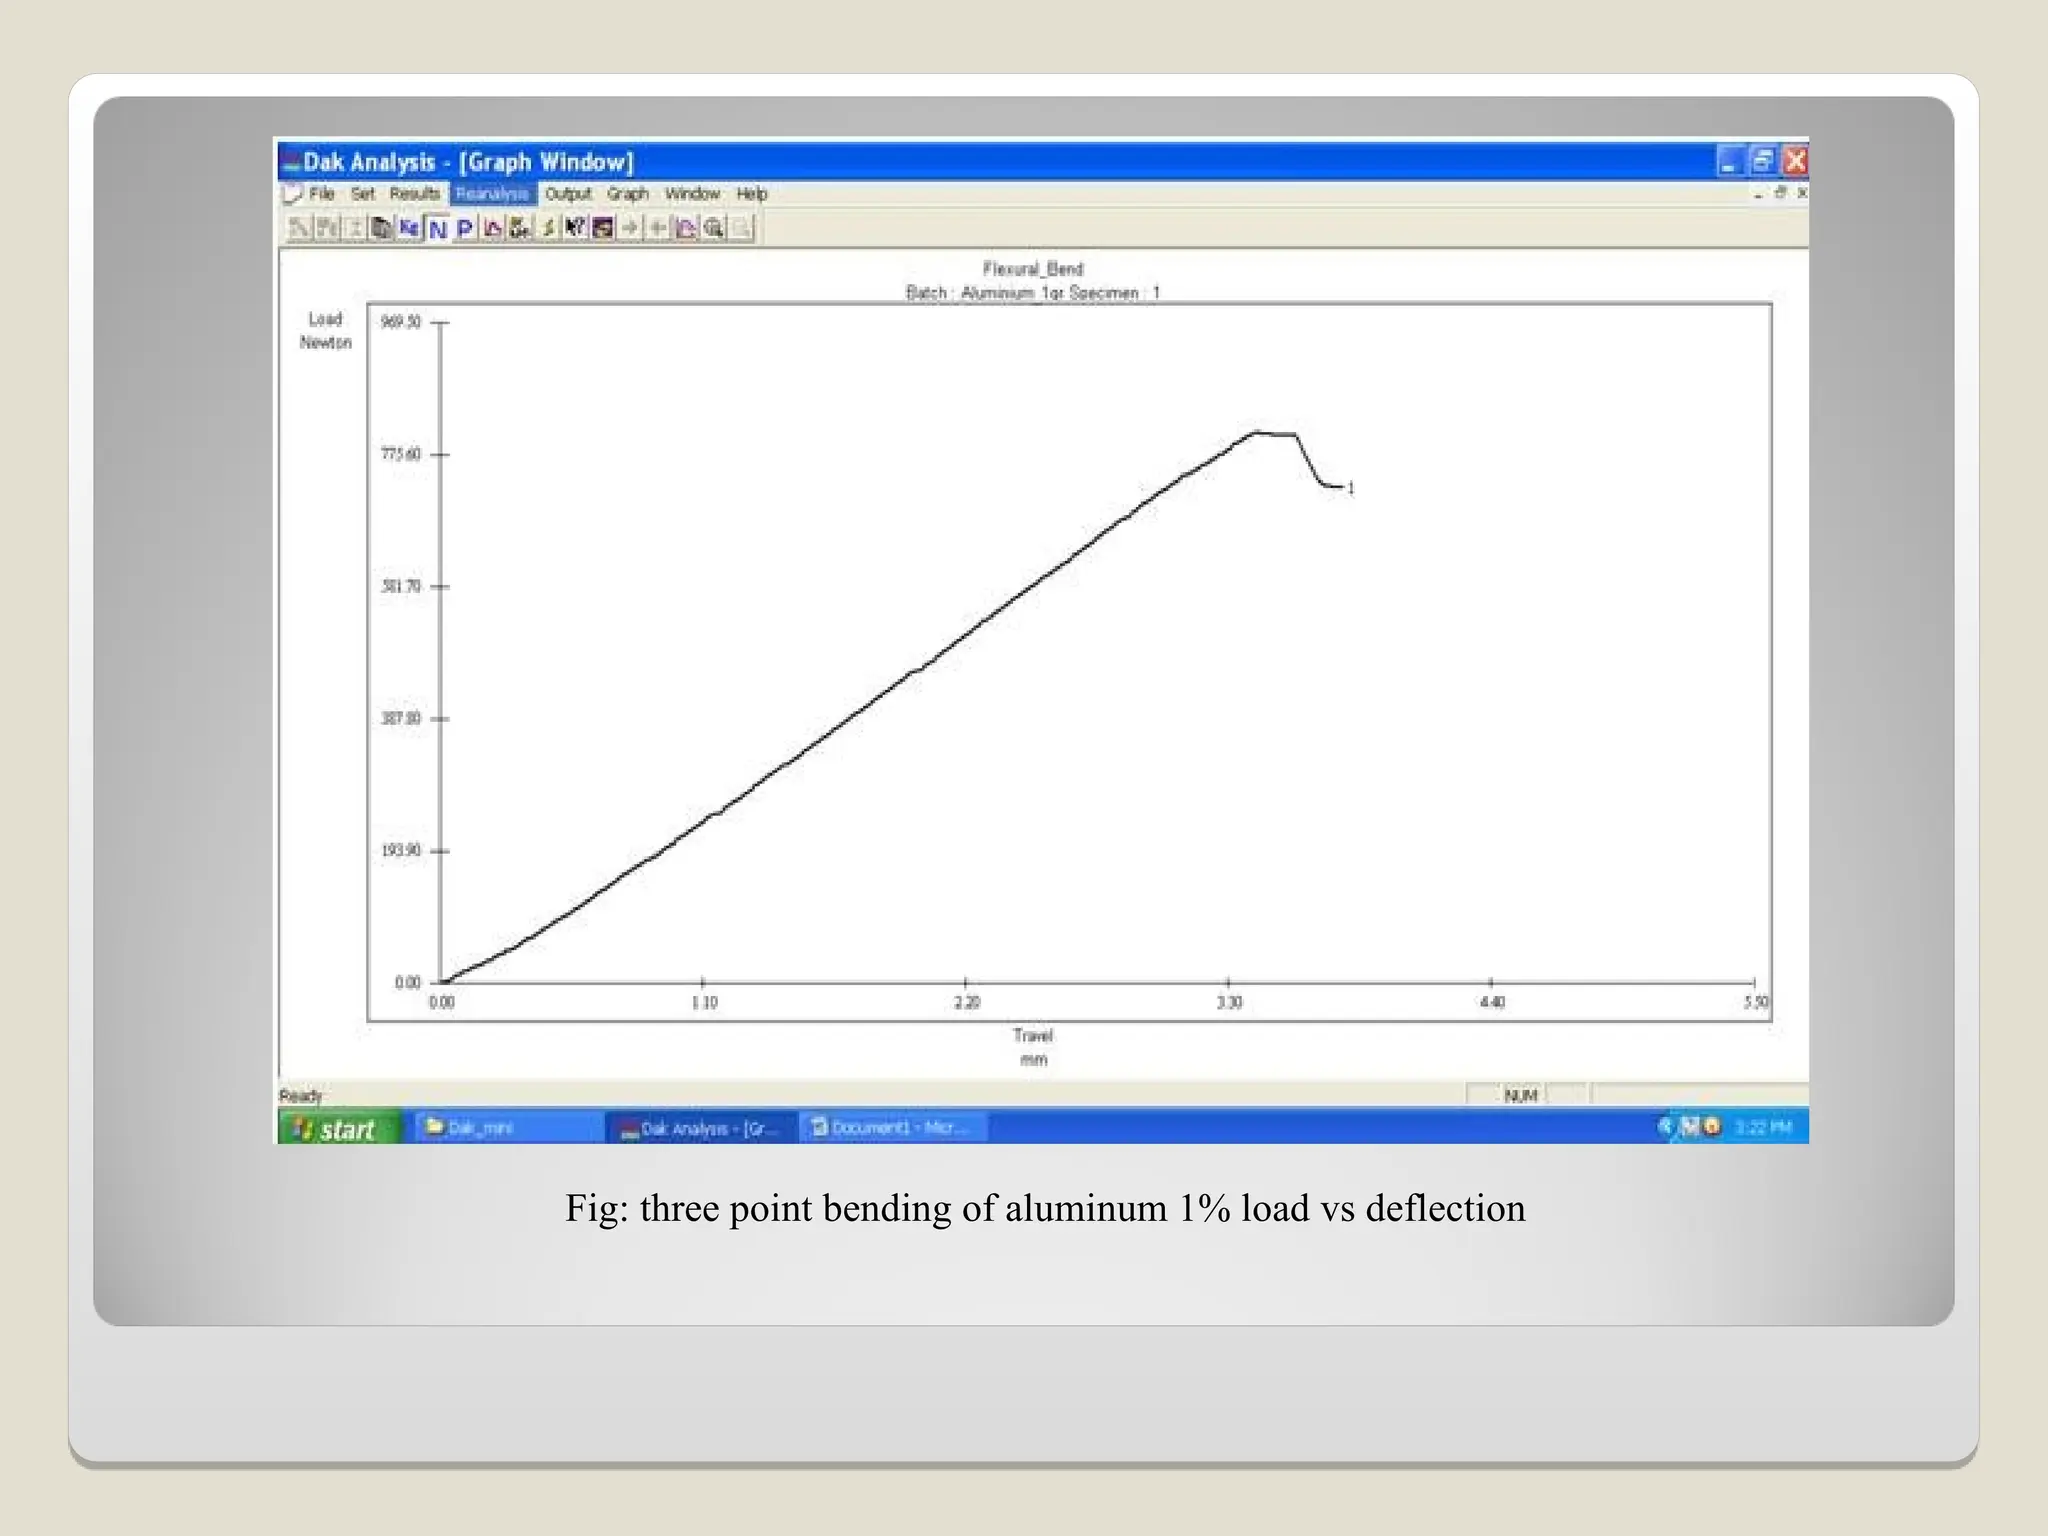Click the taskbar clock showing 3:22 PM

1763,1128
